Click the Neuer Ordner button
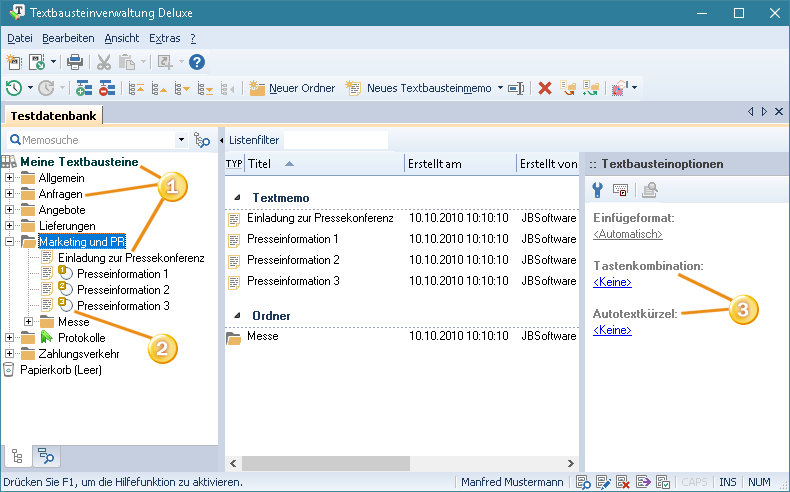The image size is (790, 492). (292, 88)
